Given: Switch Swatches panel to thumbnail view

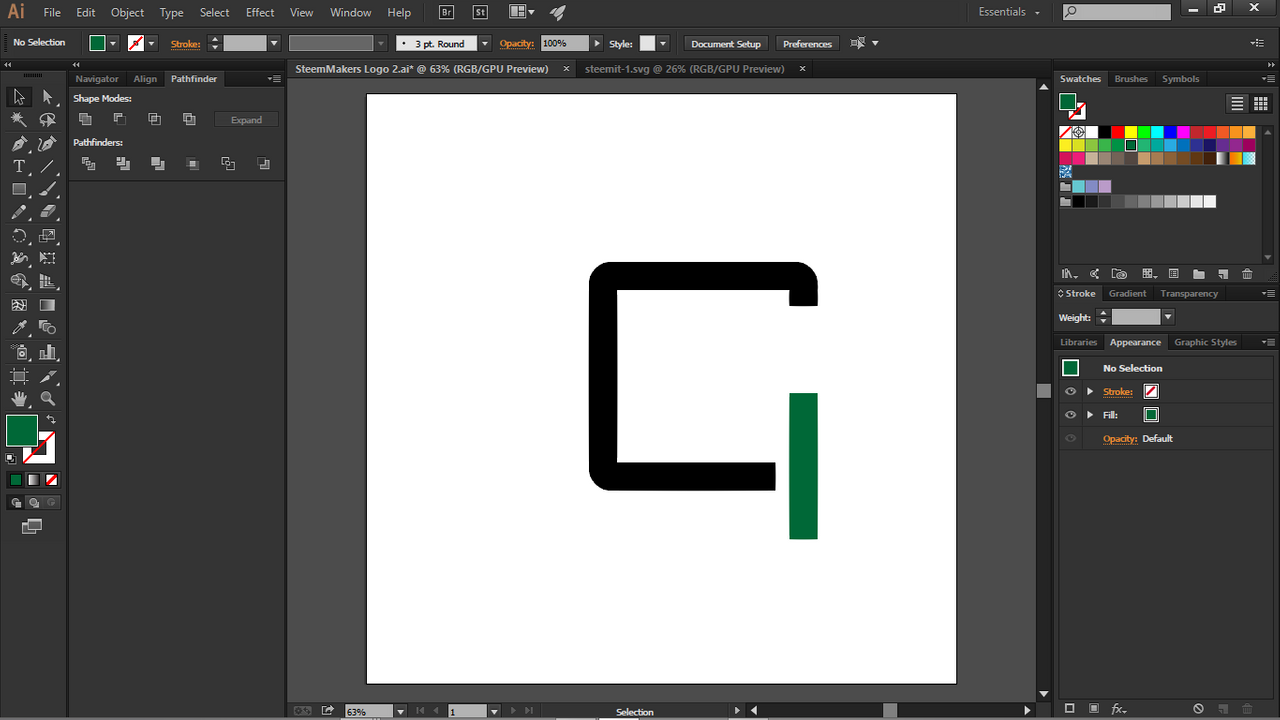Looking at the screenshot, I should [1260, 103].
